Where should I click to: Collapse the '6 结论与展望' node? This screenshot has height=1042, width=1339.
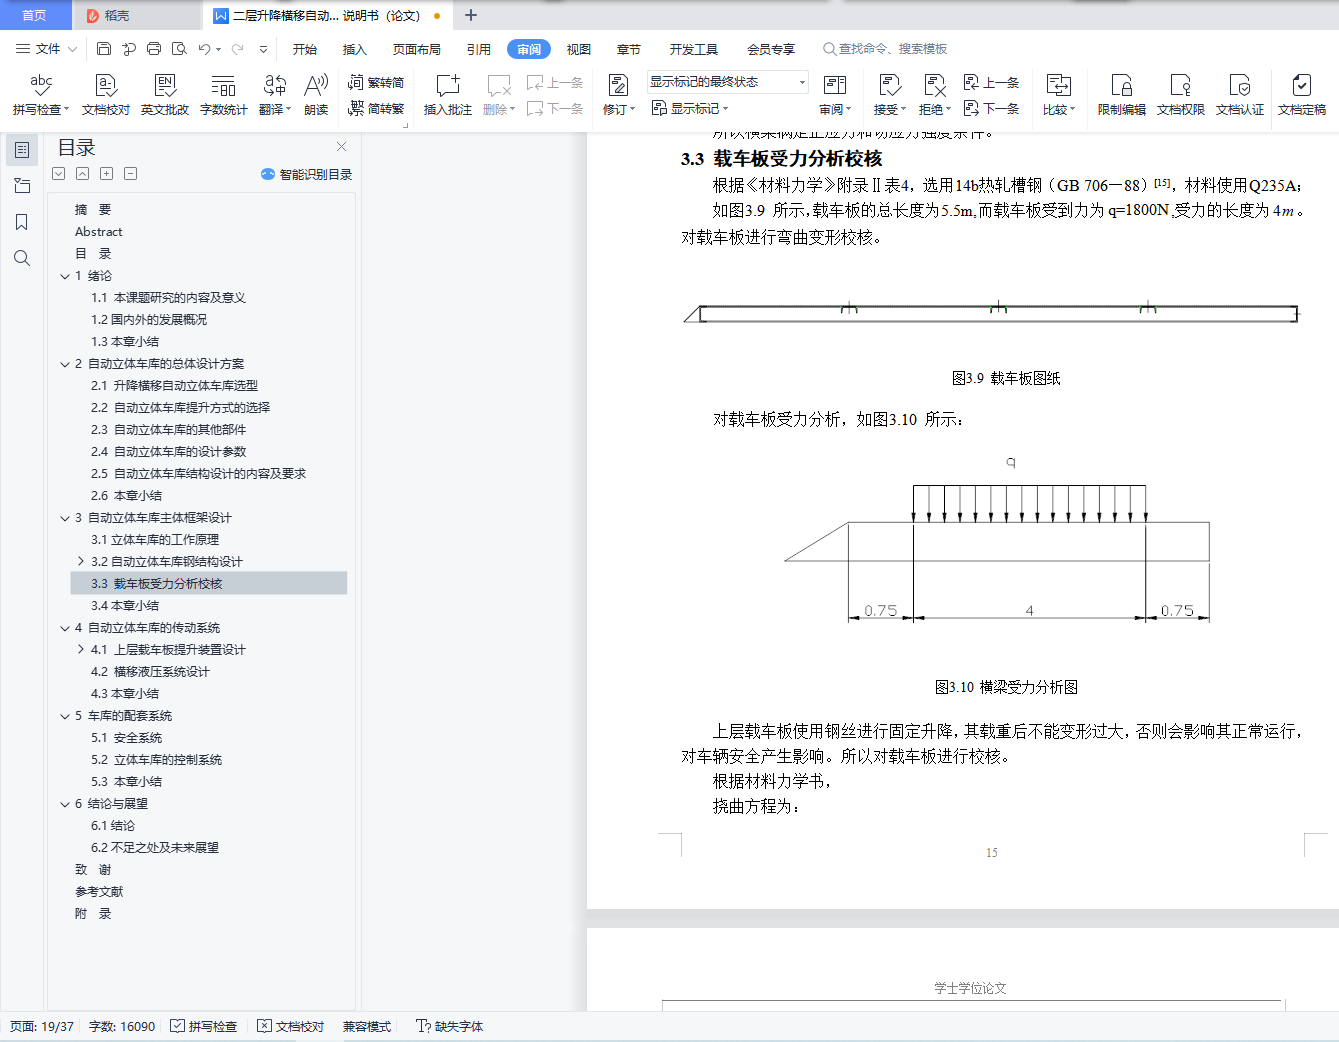(x=65, y=804)
